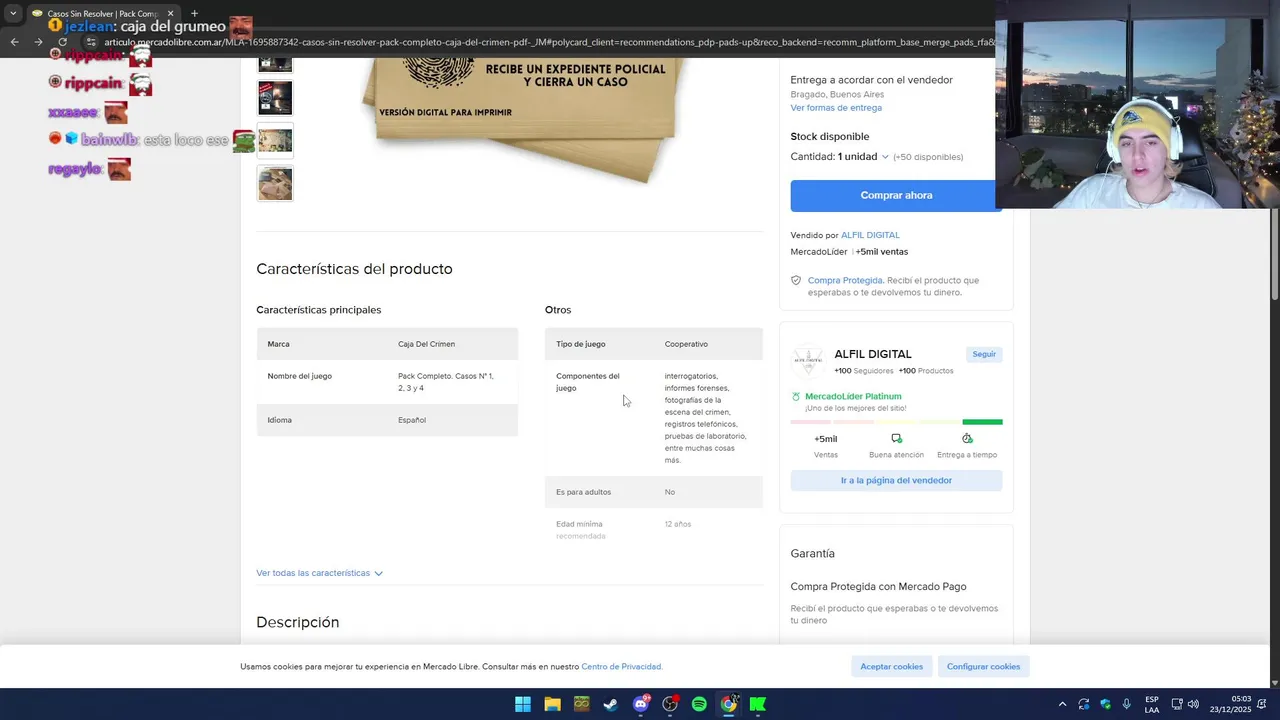Open Windows Security tray icon
1280x720 pixels.
(1105, 704)
